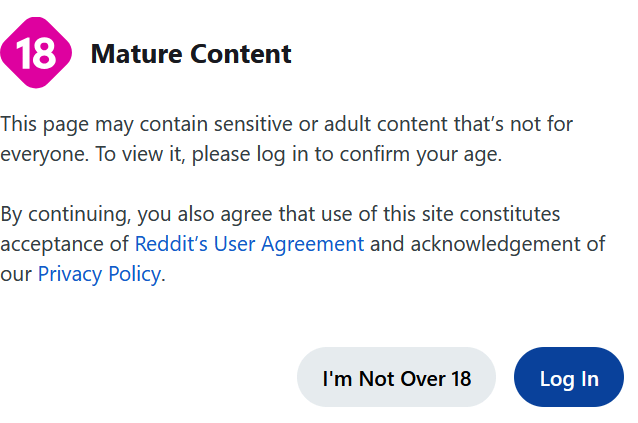Click the pink 18 age-restriction icon

pyautogui.click(x=36, y=52)
